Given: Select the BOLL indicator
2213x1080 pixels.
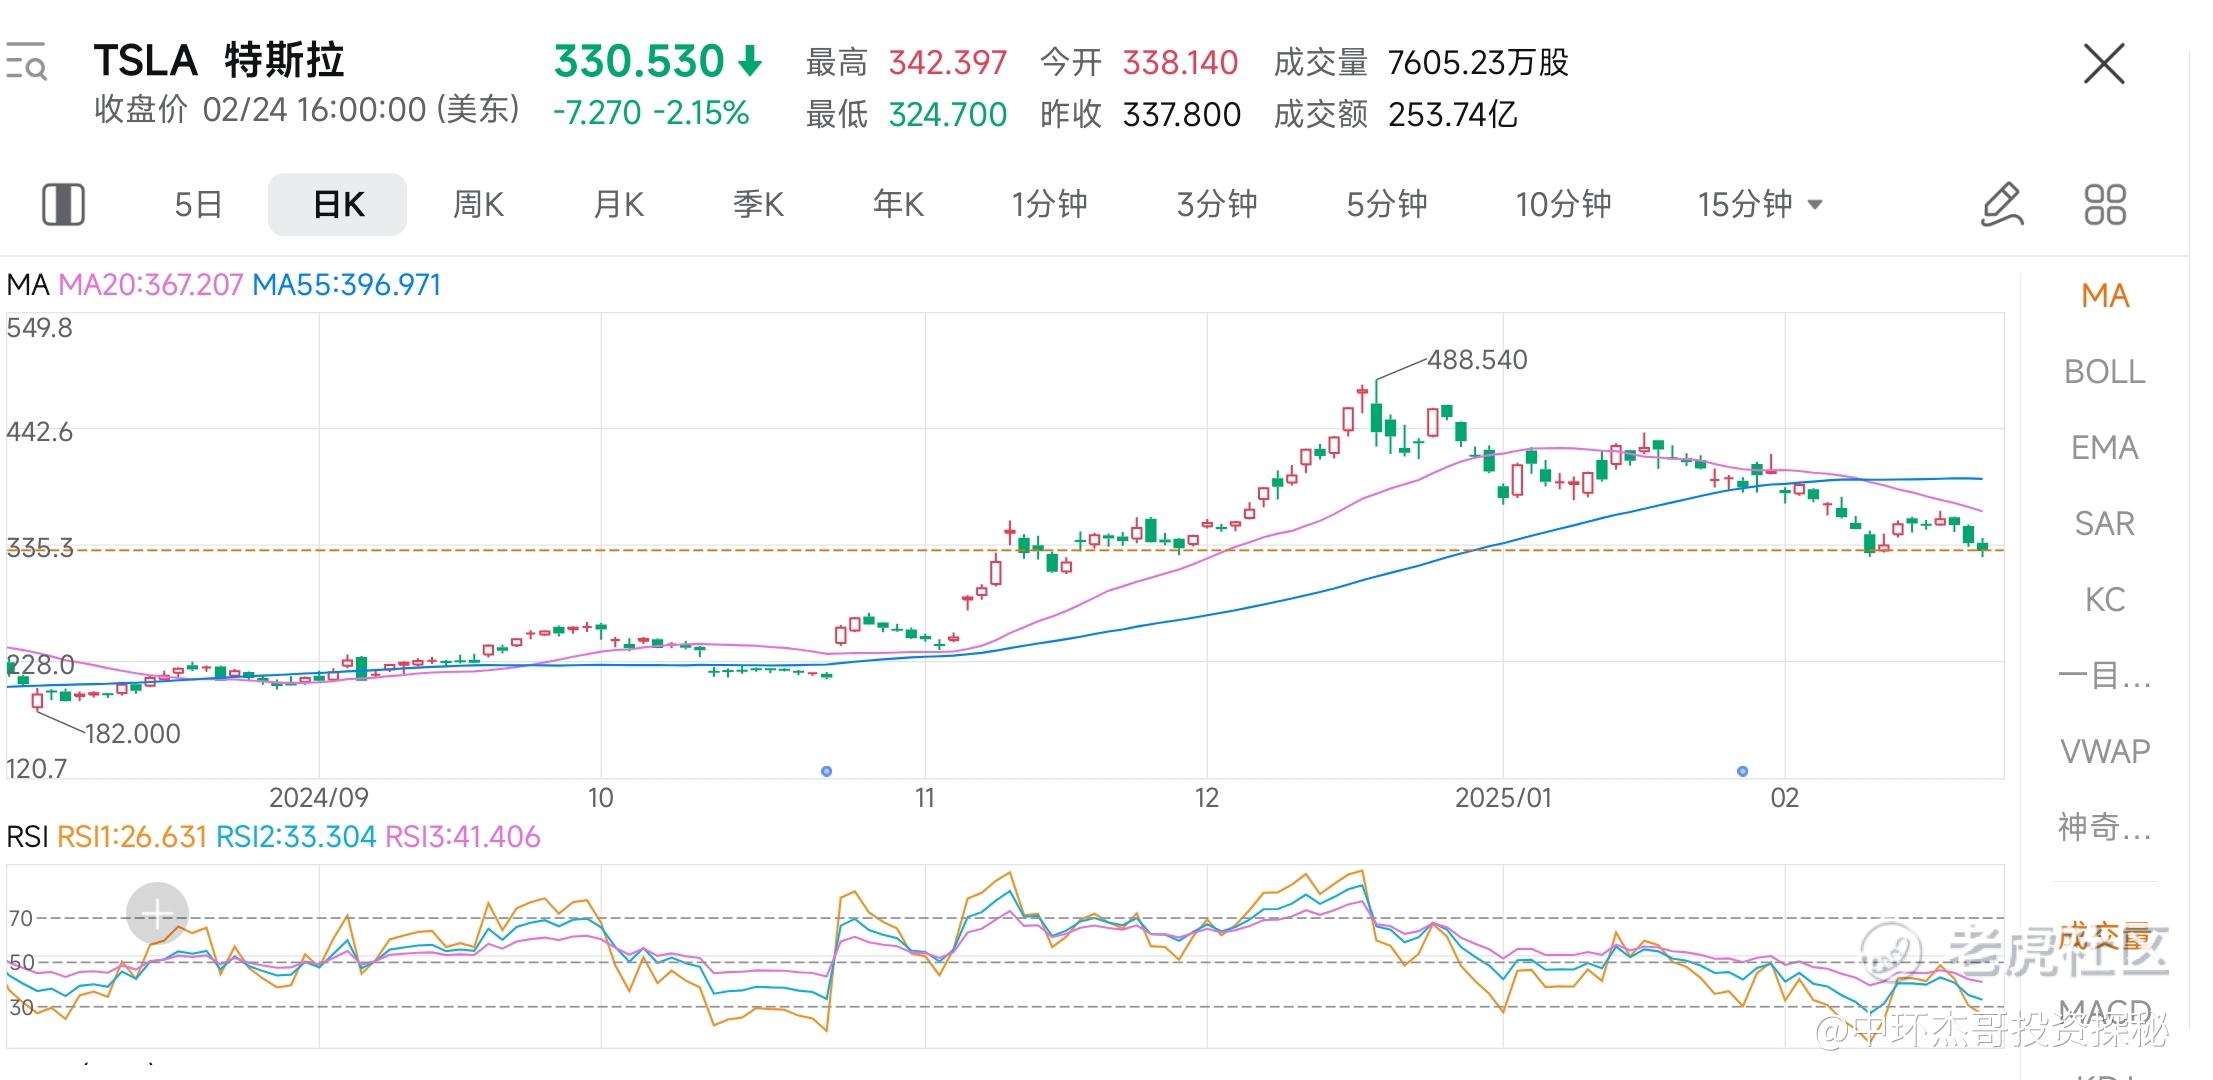Looking at the screenshot, I should pyautogui.click(x=2105, y=372).
